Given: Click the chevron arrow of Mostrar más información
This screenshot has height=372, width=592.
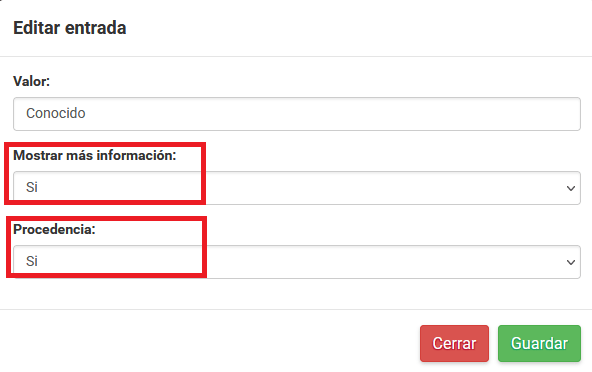Looking at the screenshot, I should coord(570,188).
